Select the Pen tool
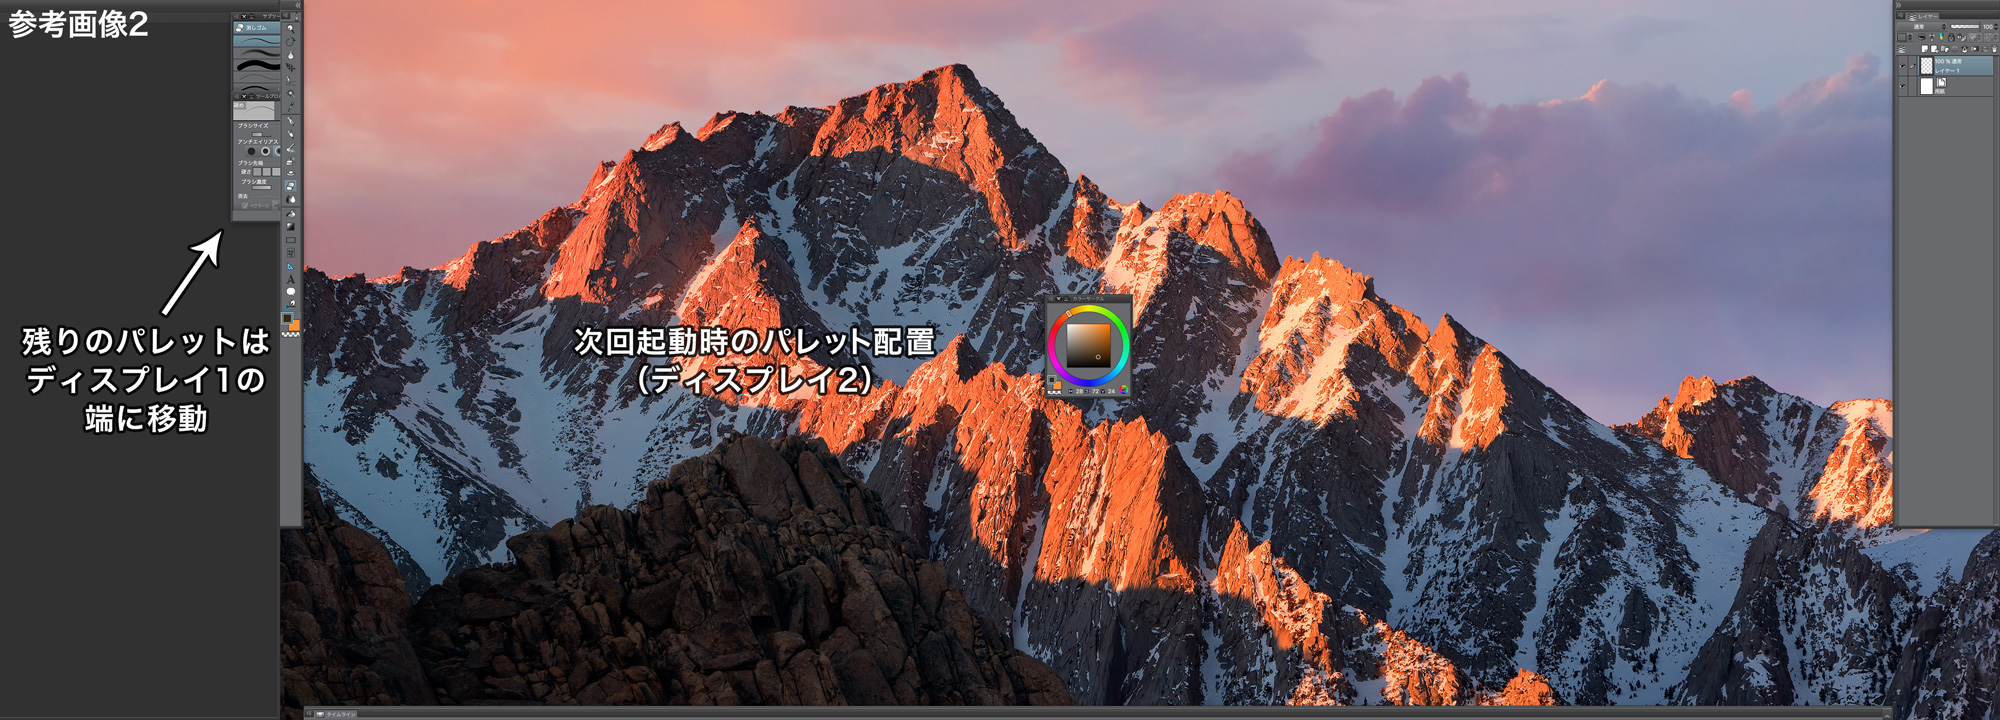 291,121
